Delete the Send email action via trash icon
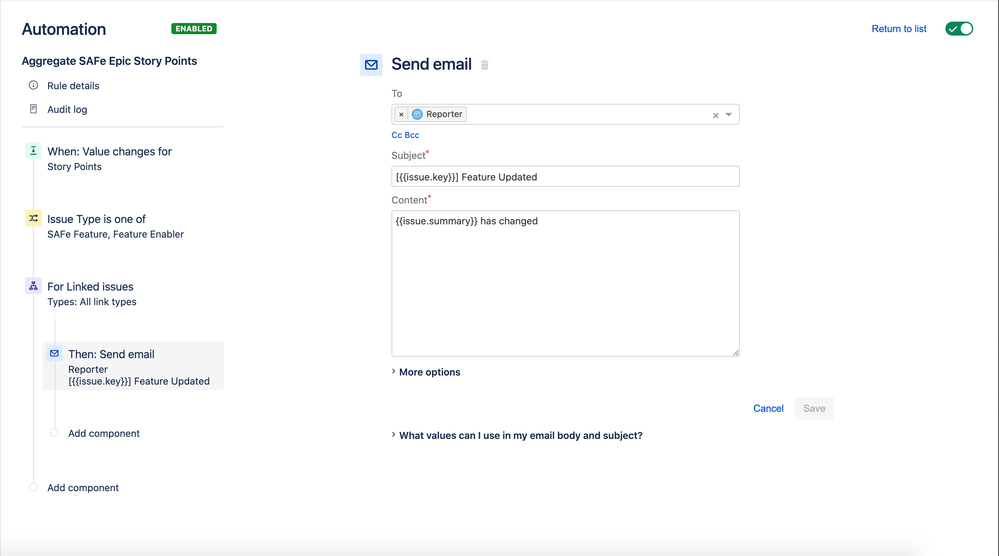The width and height of the screenshot is (999, 556). coord(484,65)
